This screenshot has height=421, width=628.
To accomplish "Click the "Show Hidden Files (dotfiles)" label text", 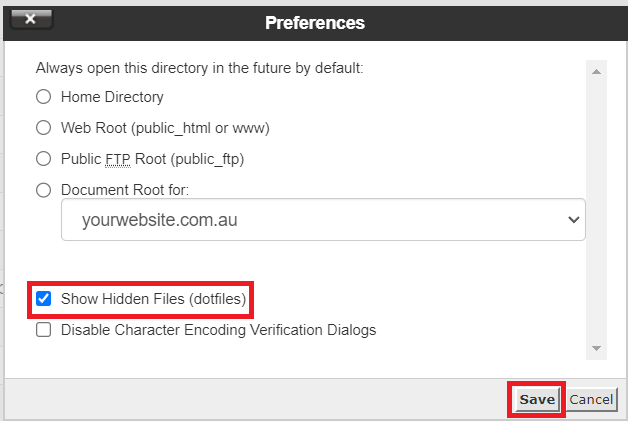I will (153, 299).
